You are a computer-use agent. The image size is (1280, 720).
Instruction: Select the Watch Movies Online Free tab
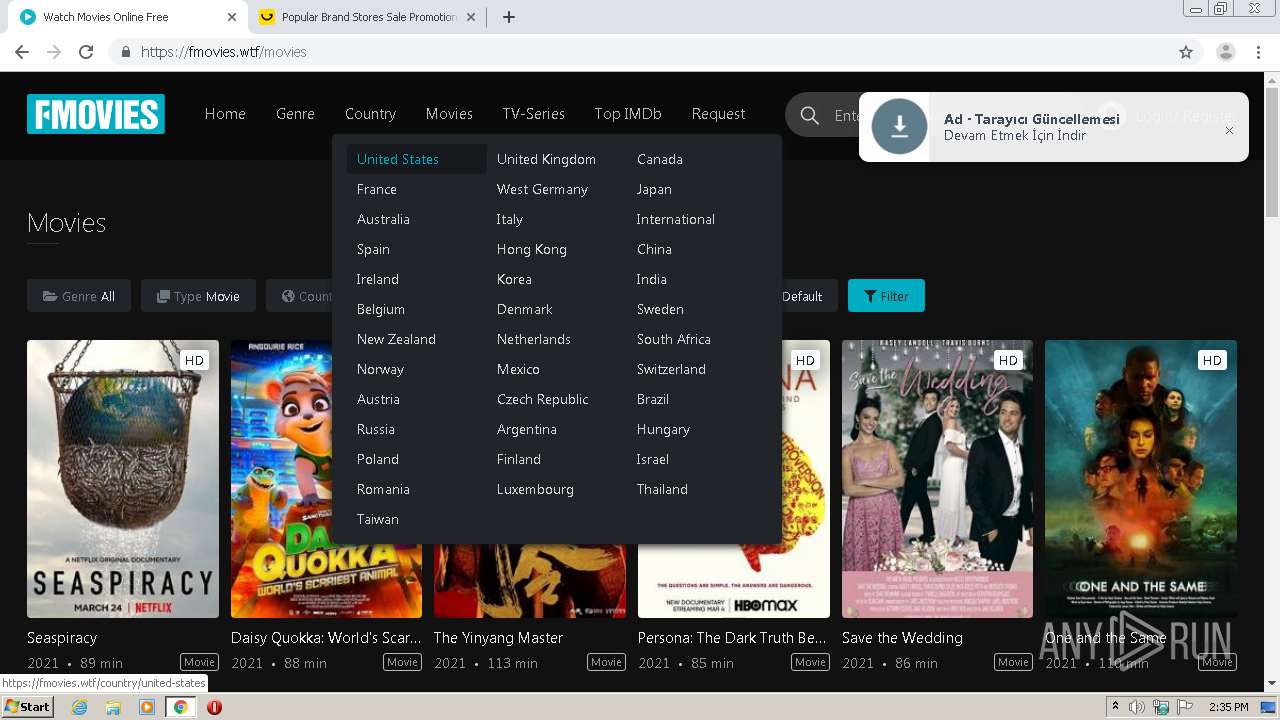click(128, 17)
